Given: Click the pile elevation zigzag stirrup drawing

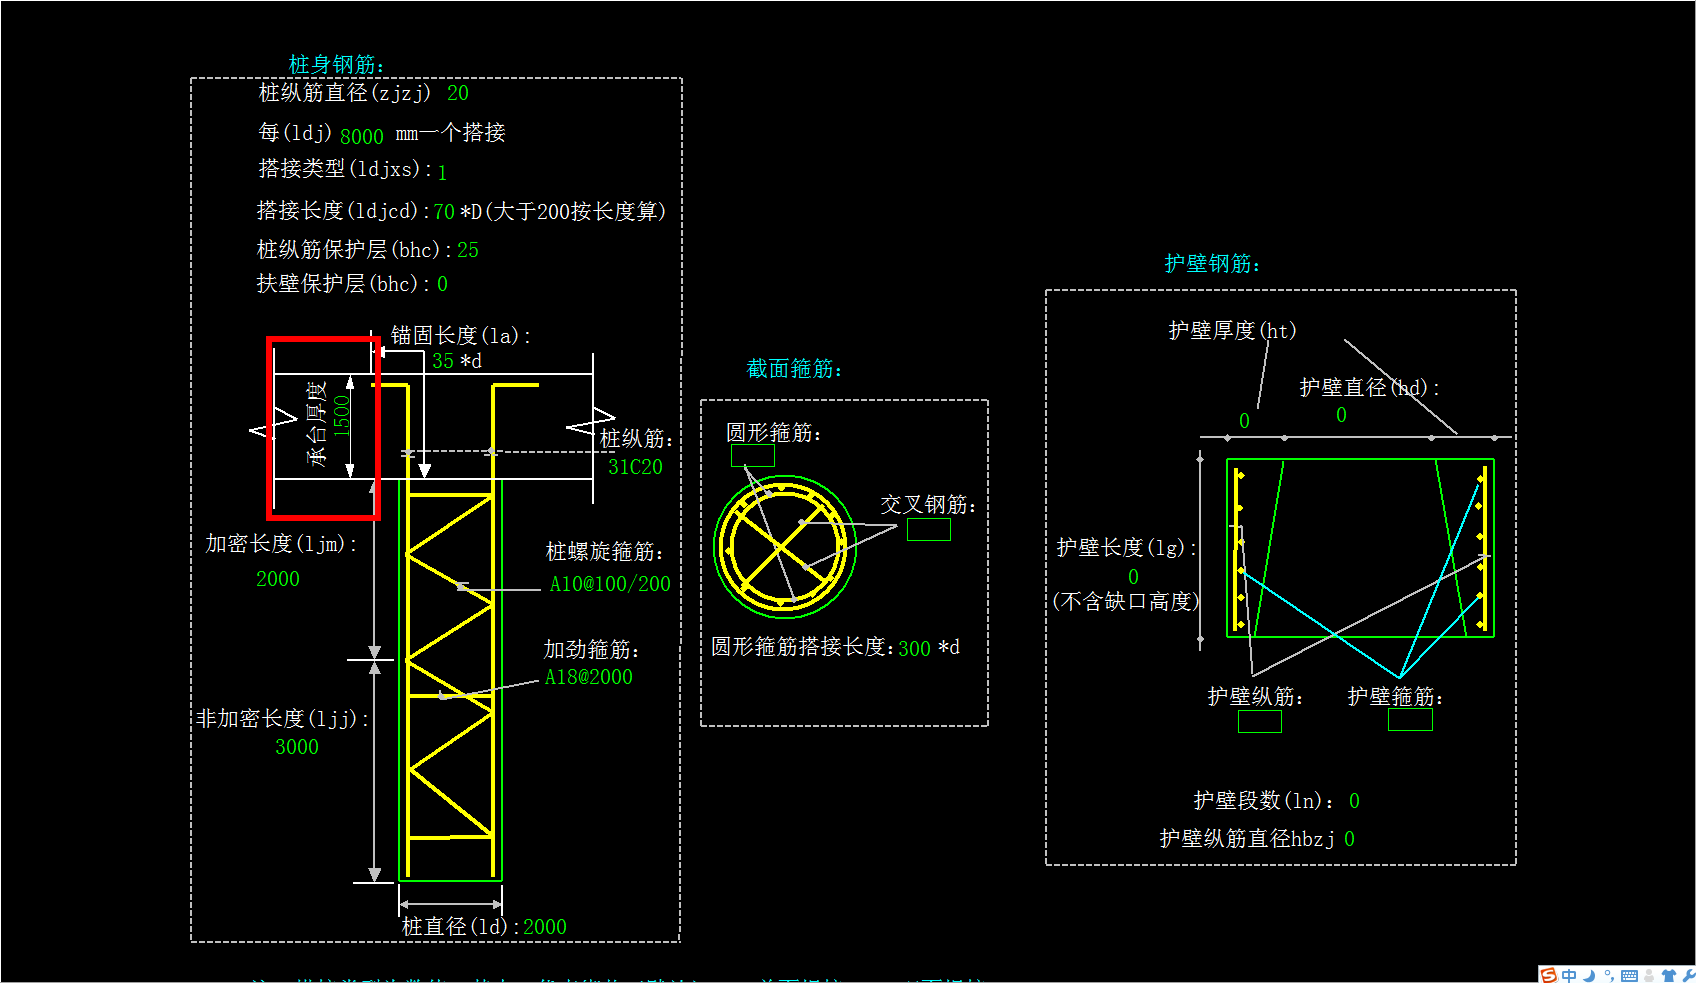Looking at the screenshot, I should 450,665.
